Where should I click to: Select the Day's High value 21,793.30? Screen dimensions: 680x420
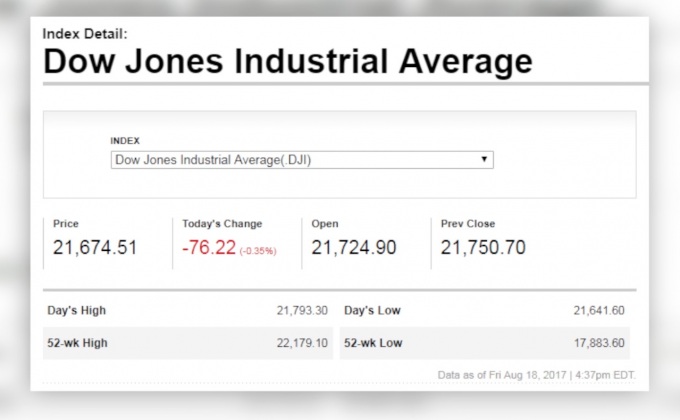[x=302, y=311]
